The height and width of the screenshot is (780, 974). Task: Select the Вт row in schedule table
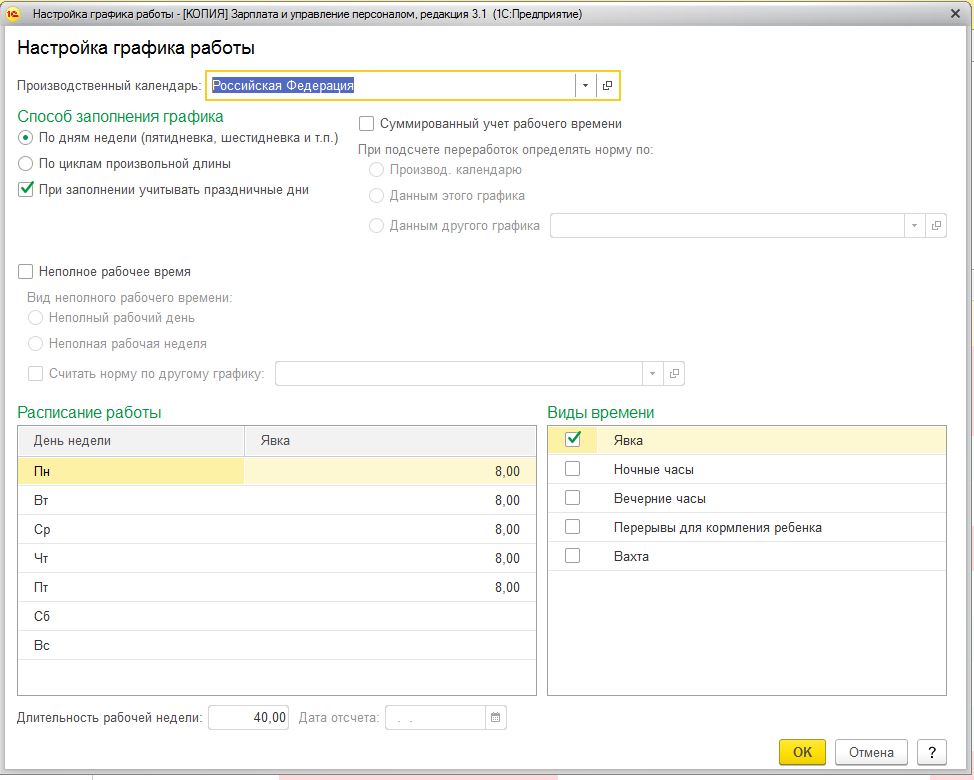point(277,501)
